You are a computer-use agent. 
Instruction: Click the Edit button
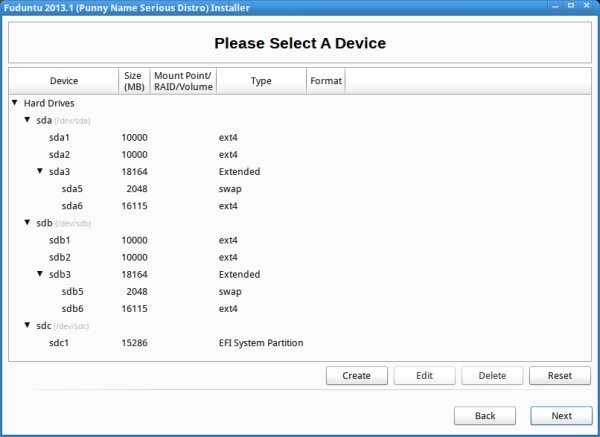pyautogui.click(x=424, y=375)
